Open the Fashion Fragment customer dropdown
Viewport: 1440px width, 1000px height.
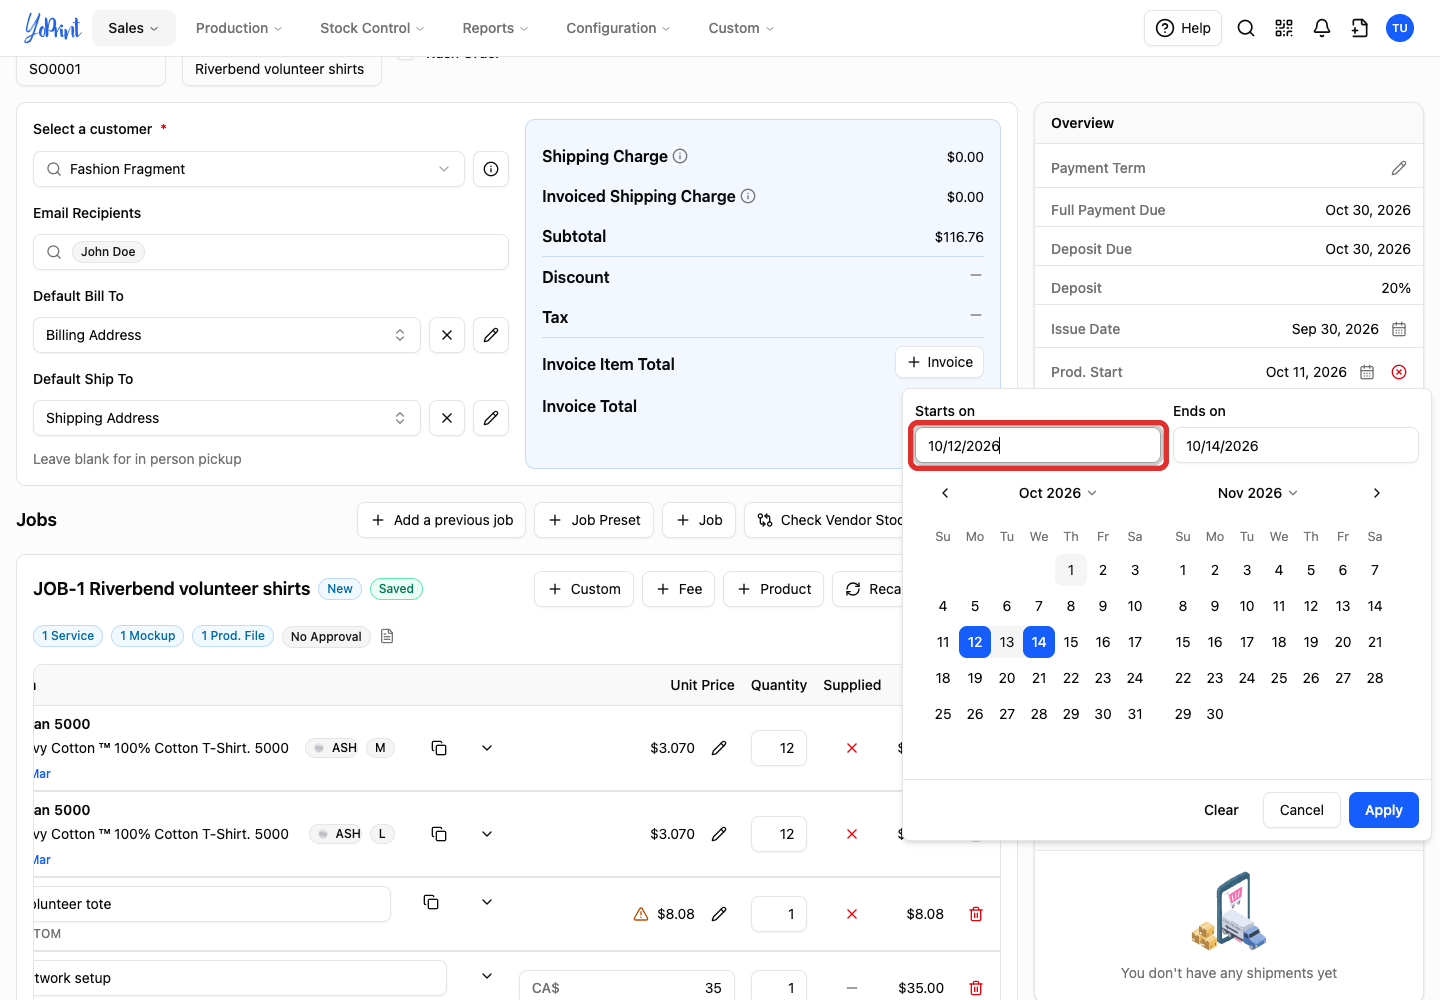(249, 169)
